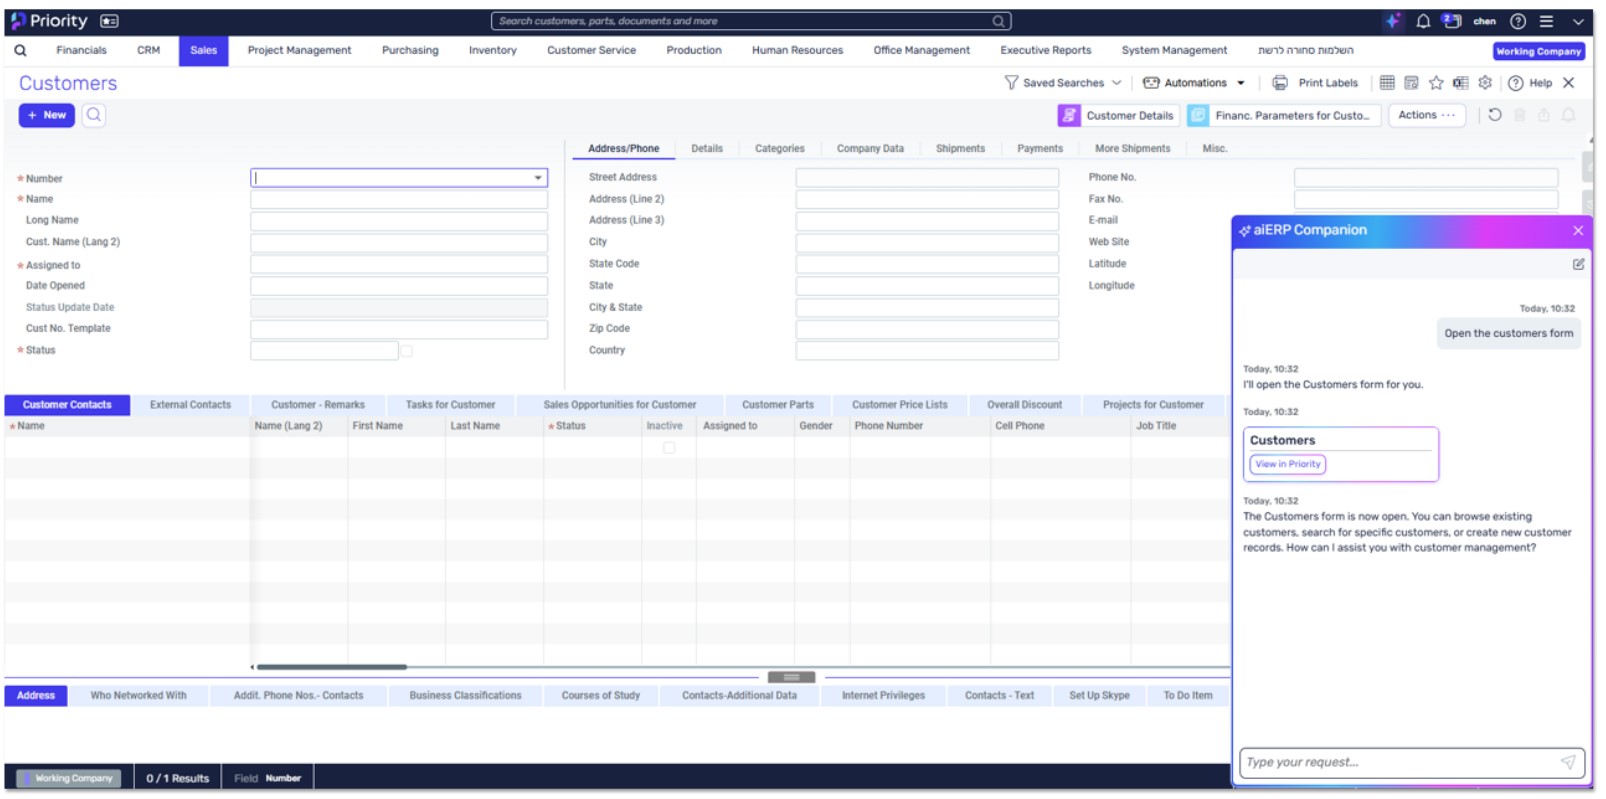Click Financ. Parameters for Customer button
Image resolution: width=1606 pixels, height=799 pixels.
[1284, 116]
